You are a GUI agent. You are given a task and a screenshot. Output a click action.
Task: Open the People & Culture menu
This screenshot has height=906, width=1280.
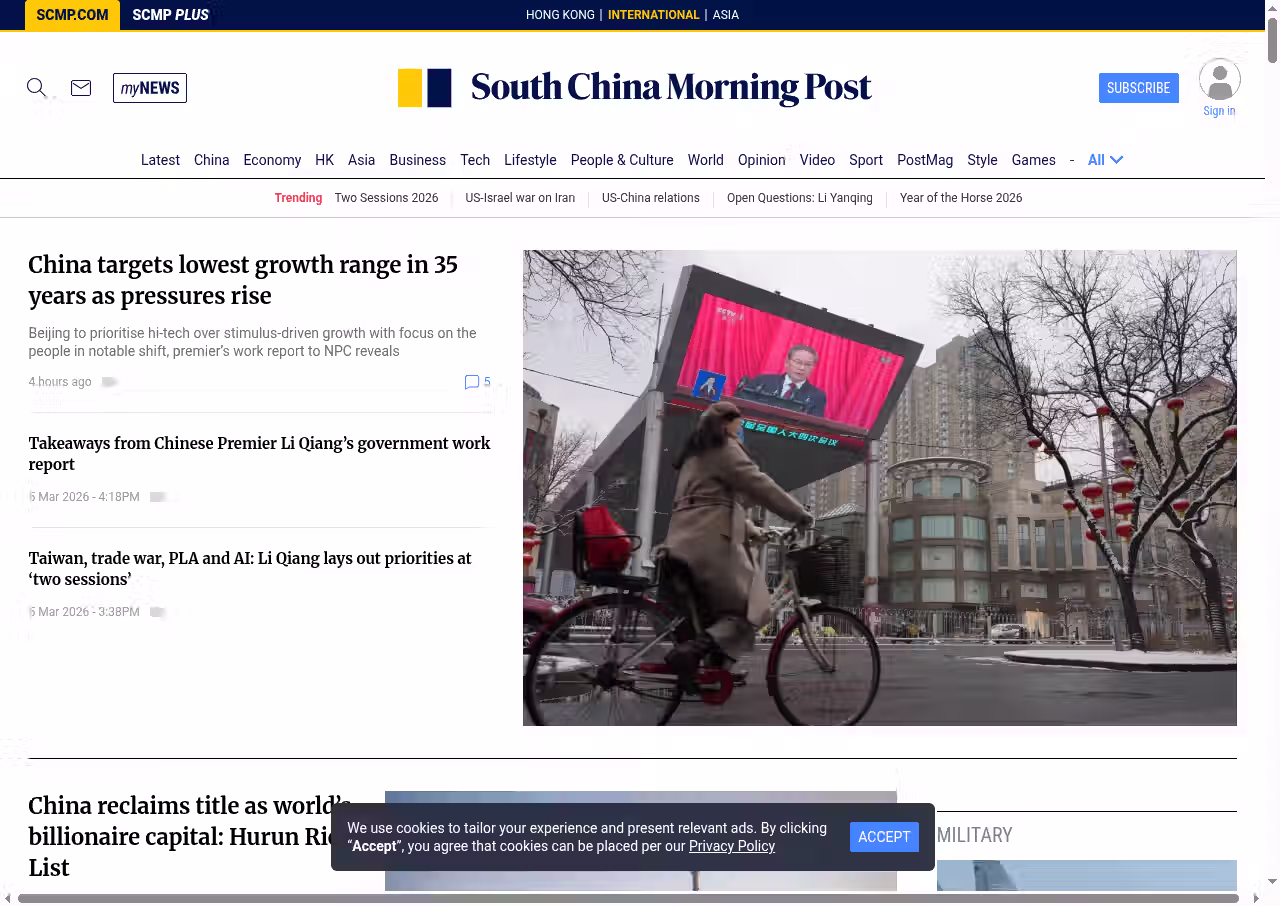[621, 160]
